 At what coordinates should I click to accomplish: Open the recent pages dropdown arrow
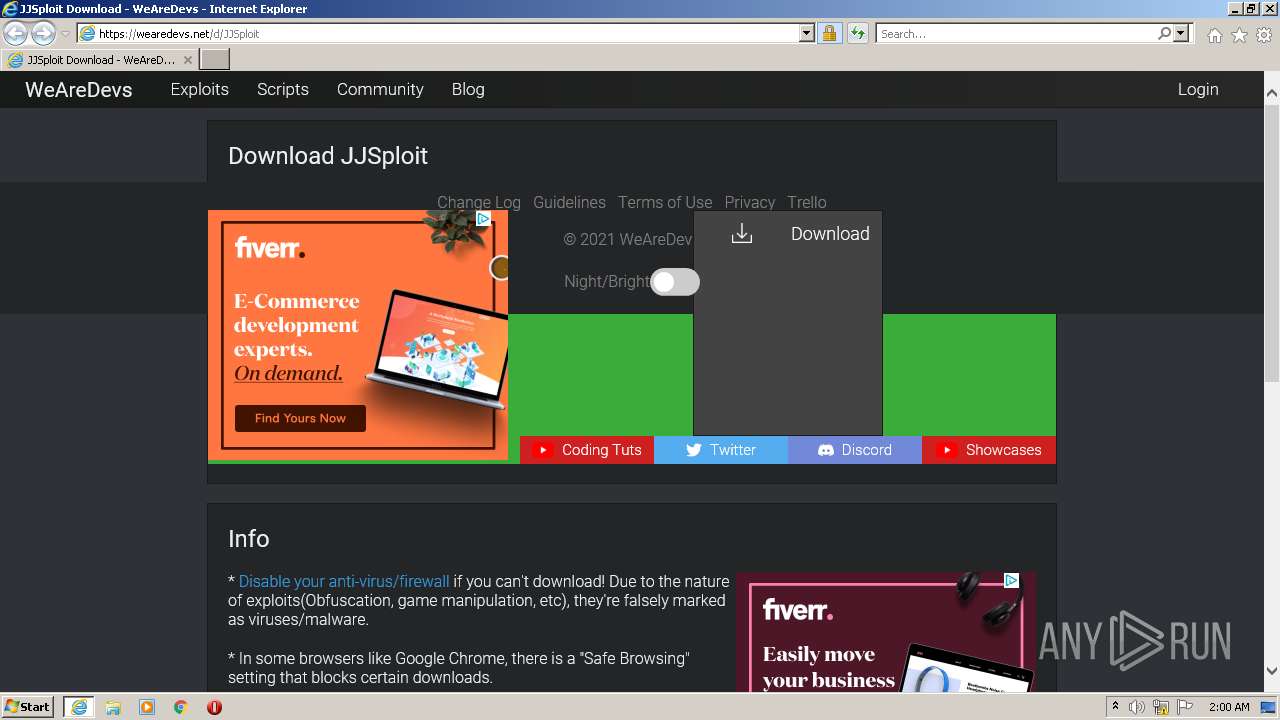point(65,34)
